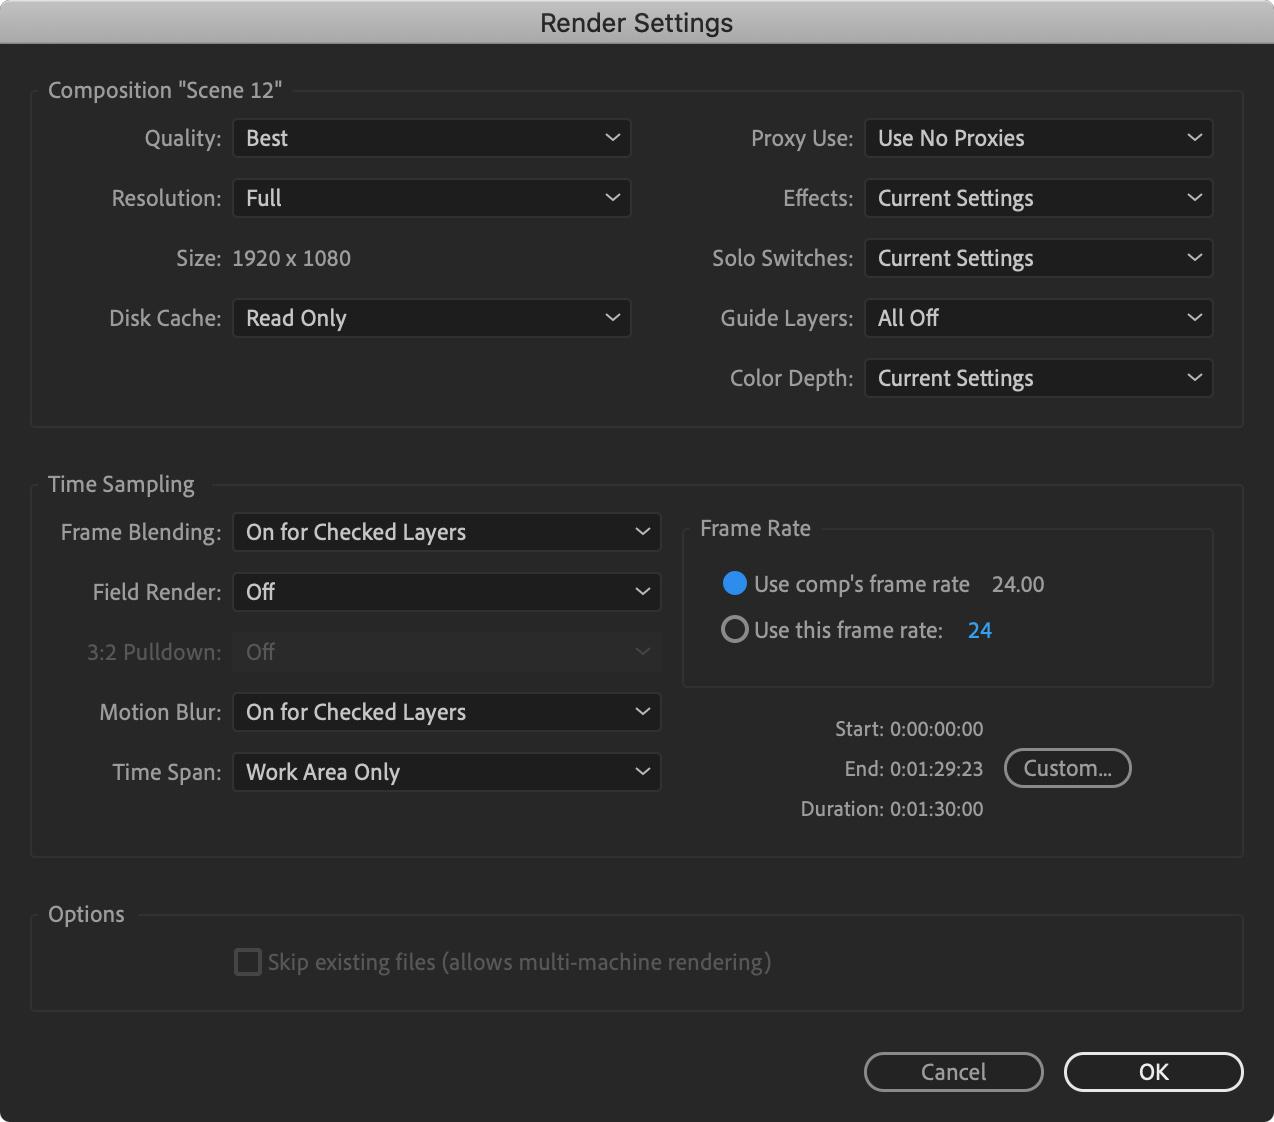Open the Effects dropdown
1274x1122 pixels.
tap(1038, 198)
